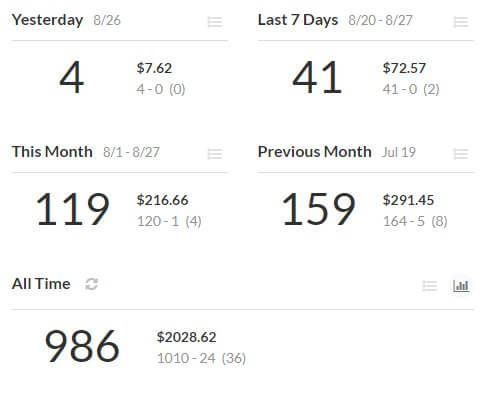Click the Previous Month heading

[x=315, y=152]
